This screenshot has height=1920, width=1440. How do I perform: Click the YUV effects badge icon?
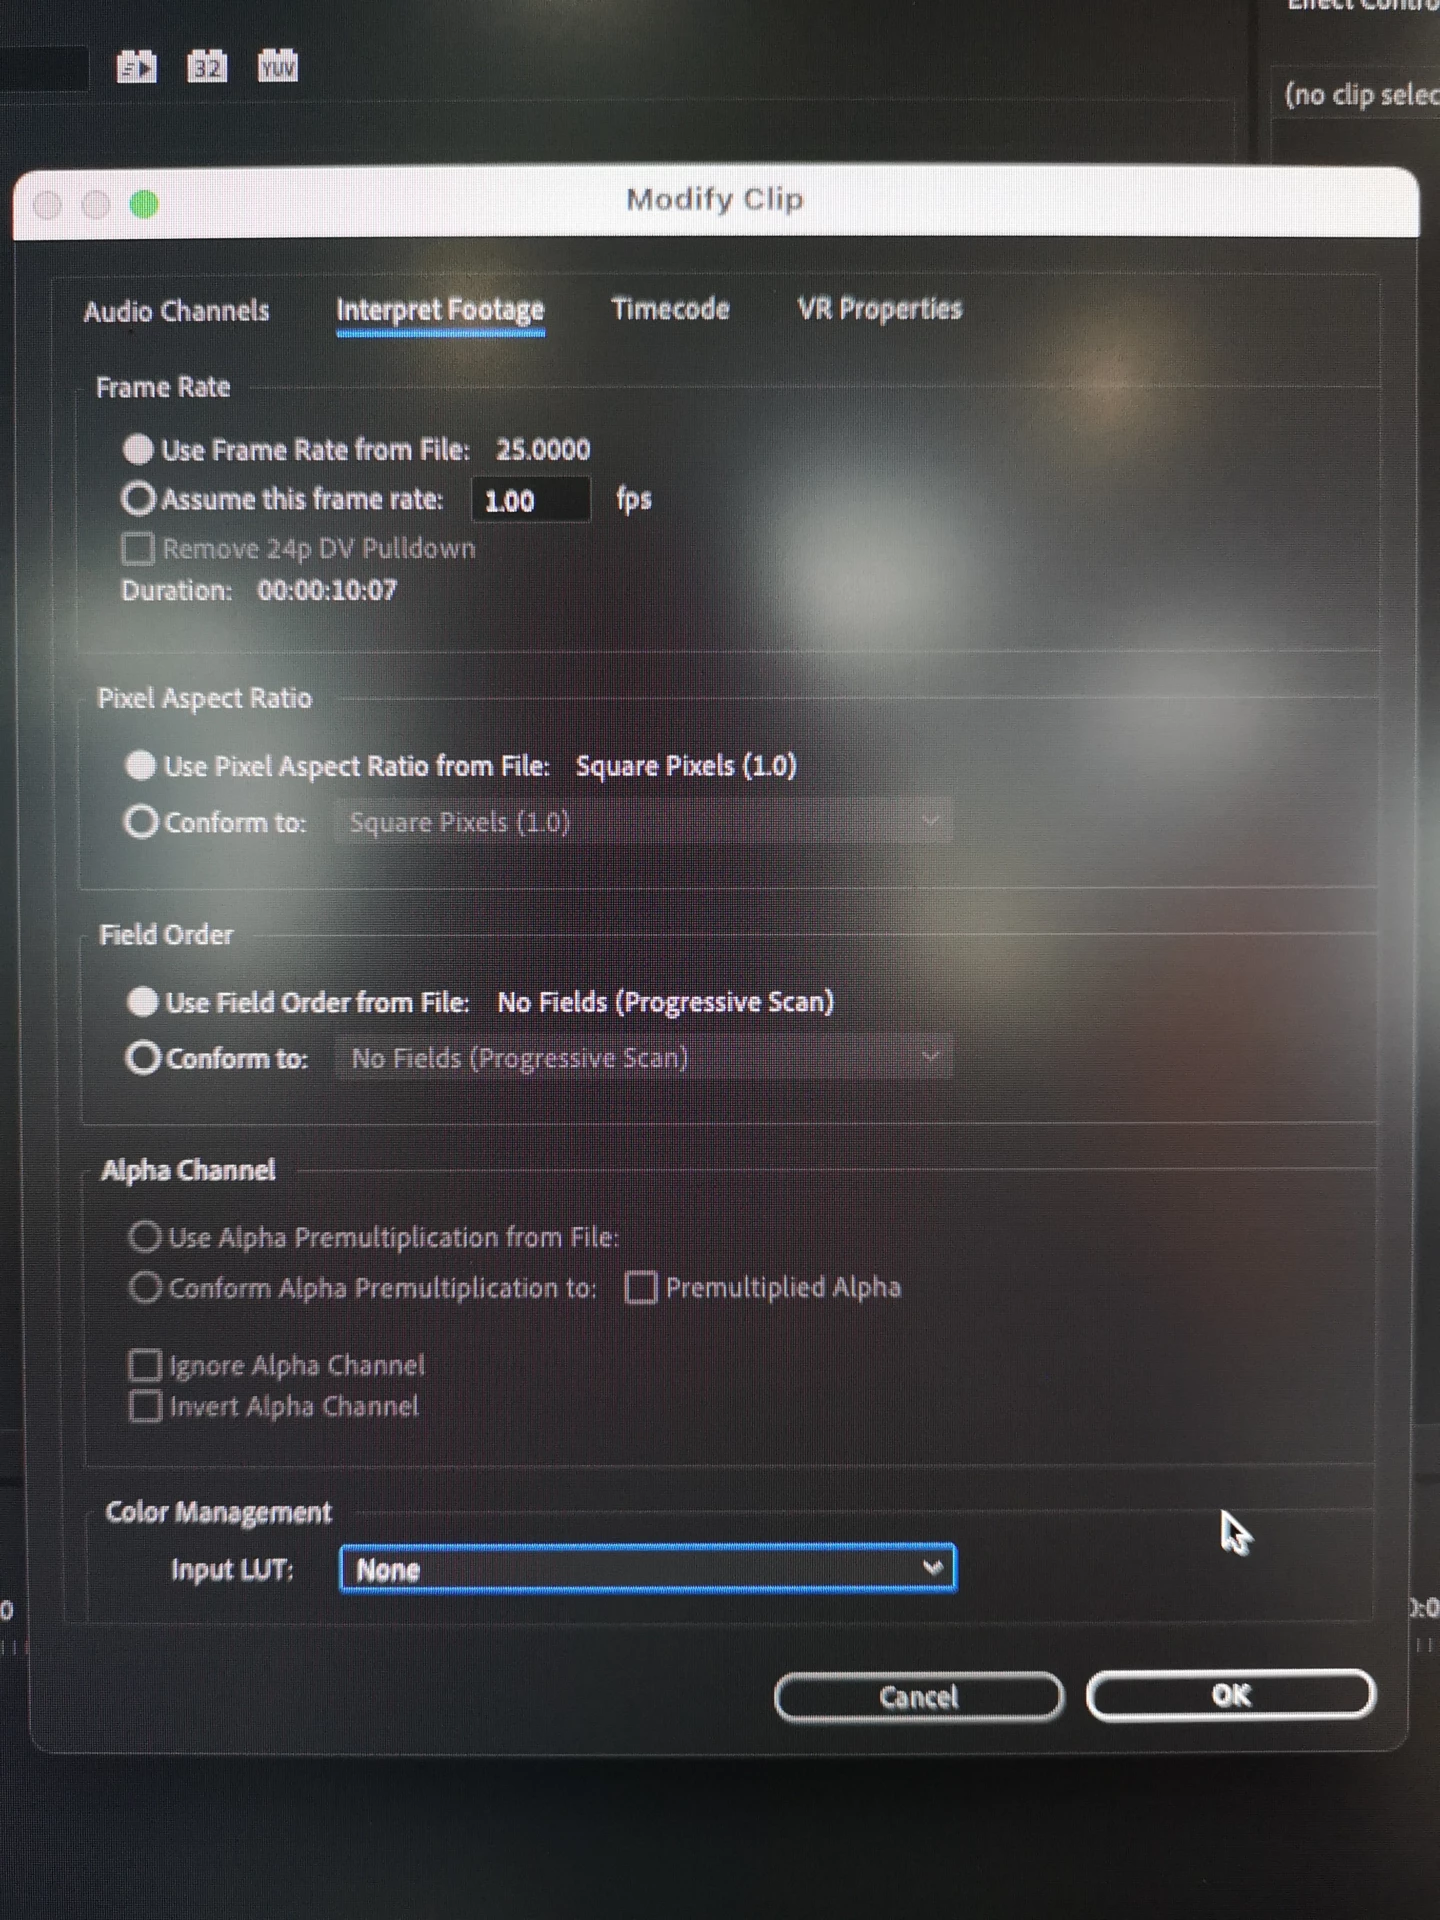tap(278, 66)
